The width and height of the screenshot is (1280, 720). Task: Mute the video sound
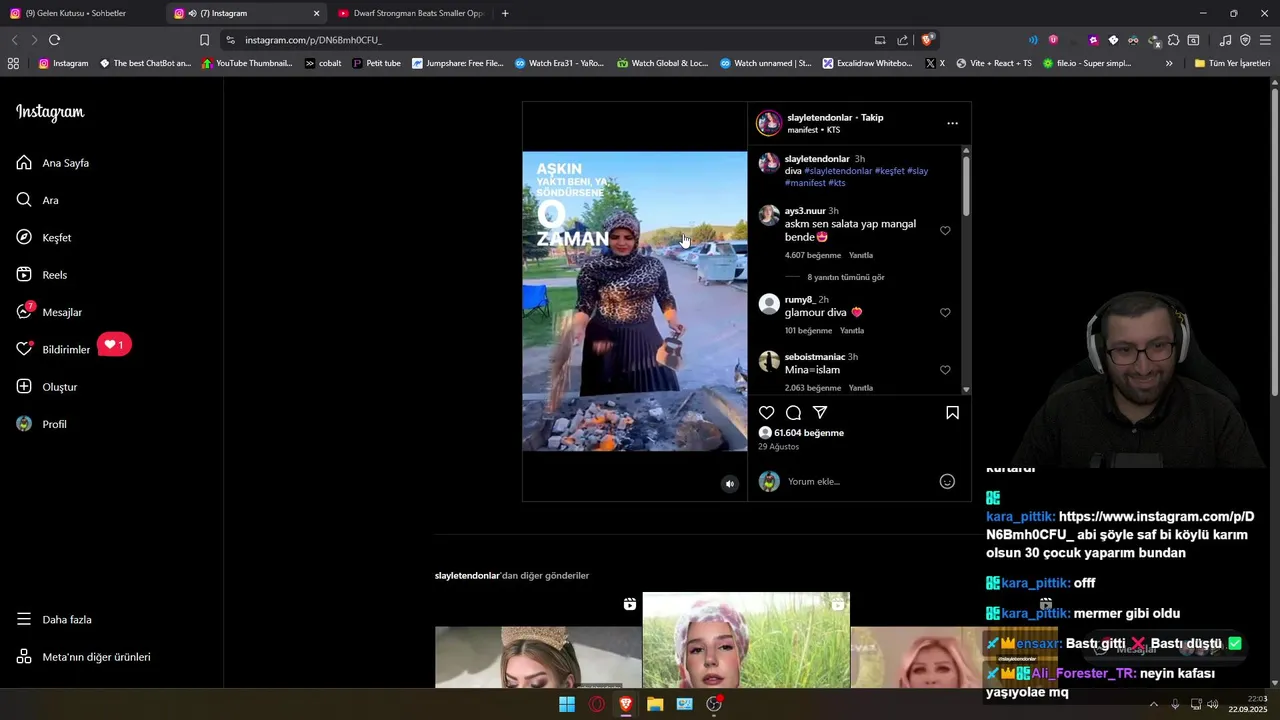(729, 484)
